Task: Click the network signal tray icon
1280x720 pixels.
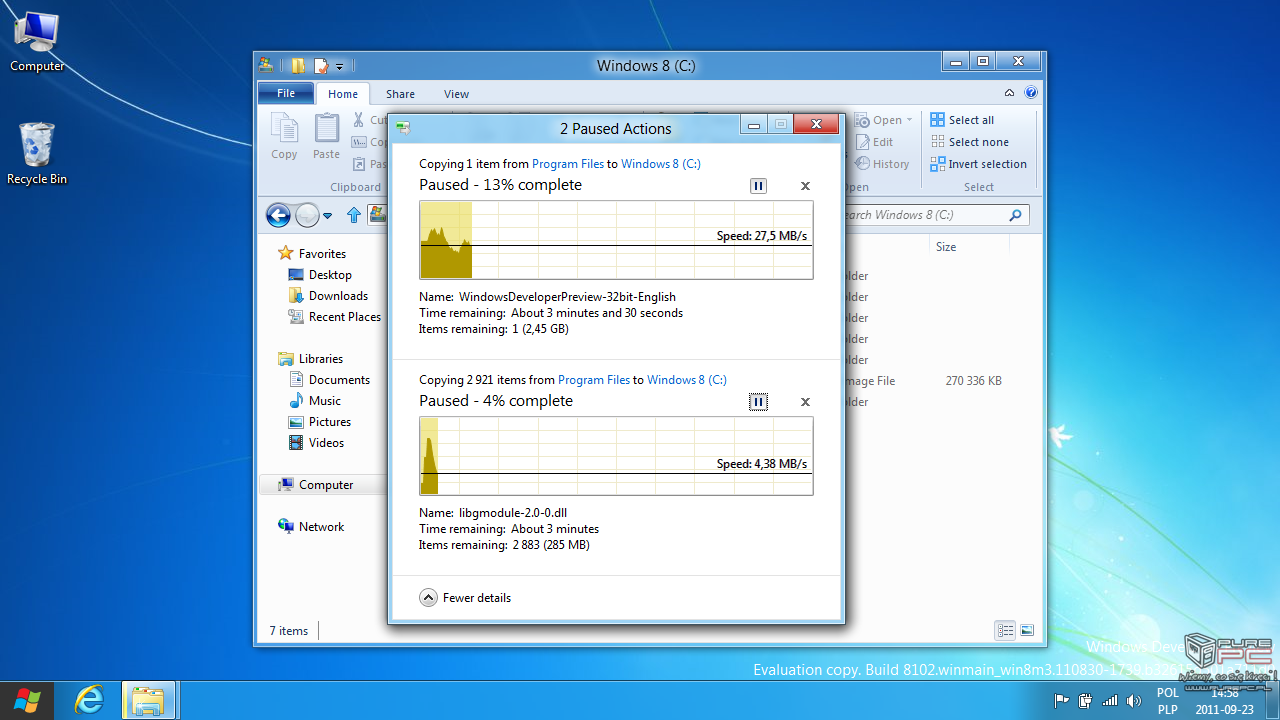Action: coord(1110,701)
